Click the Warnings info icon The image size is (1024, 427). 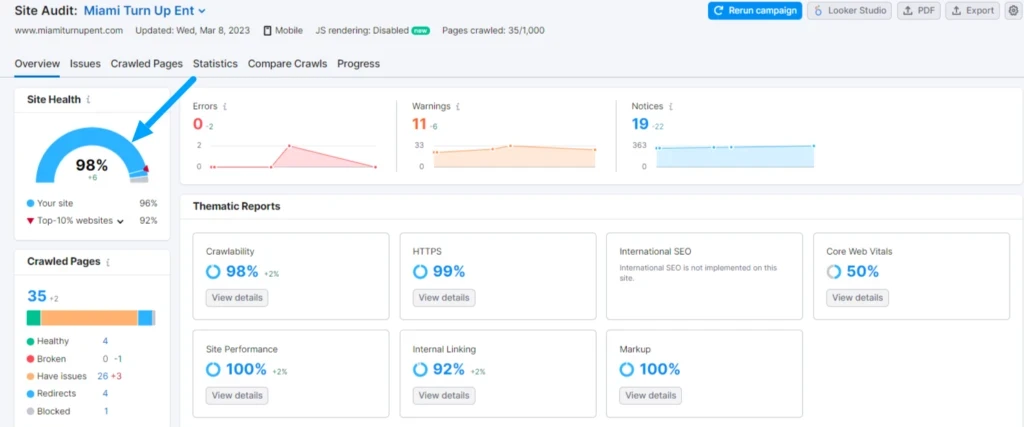[x=457, y=106]
